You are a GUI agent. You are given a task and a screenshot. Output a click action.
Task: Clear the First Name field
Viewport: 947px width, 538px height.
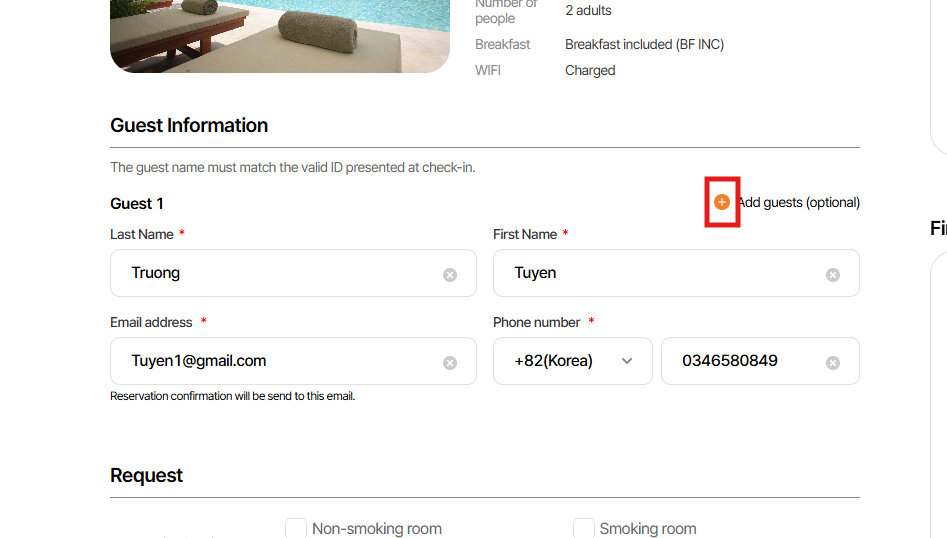pos(833,274)
